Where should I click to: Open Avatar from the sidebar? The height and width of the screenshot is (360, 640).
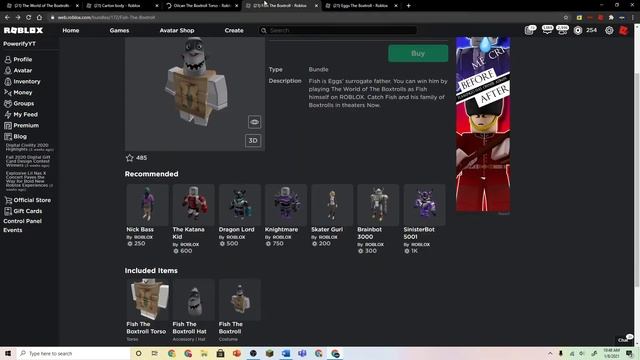pos(18,71)
